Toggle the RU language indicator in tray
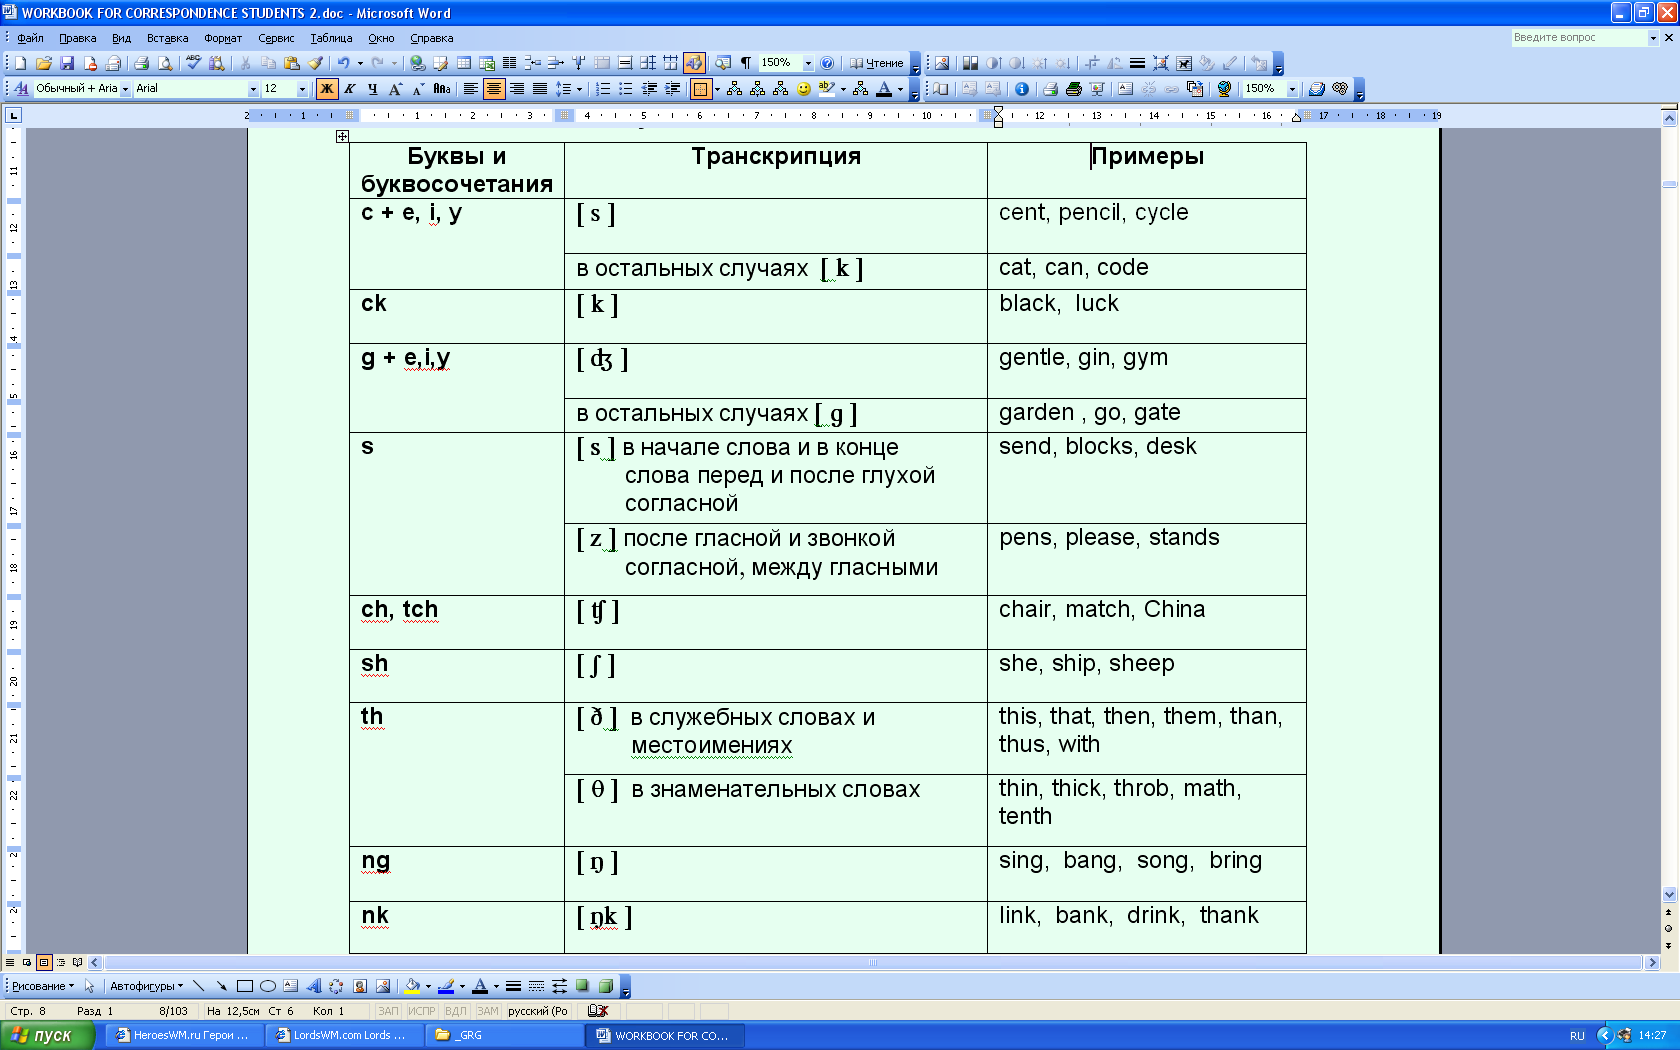This screenshot has width=1680, height=1050. pyautogui.click(x=1577, y=1036)
